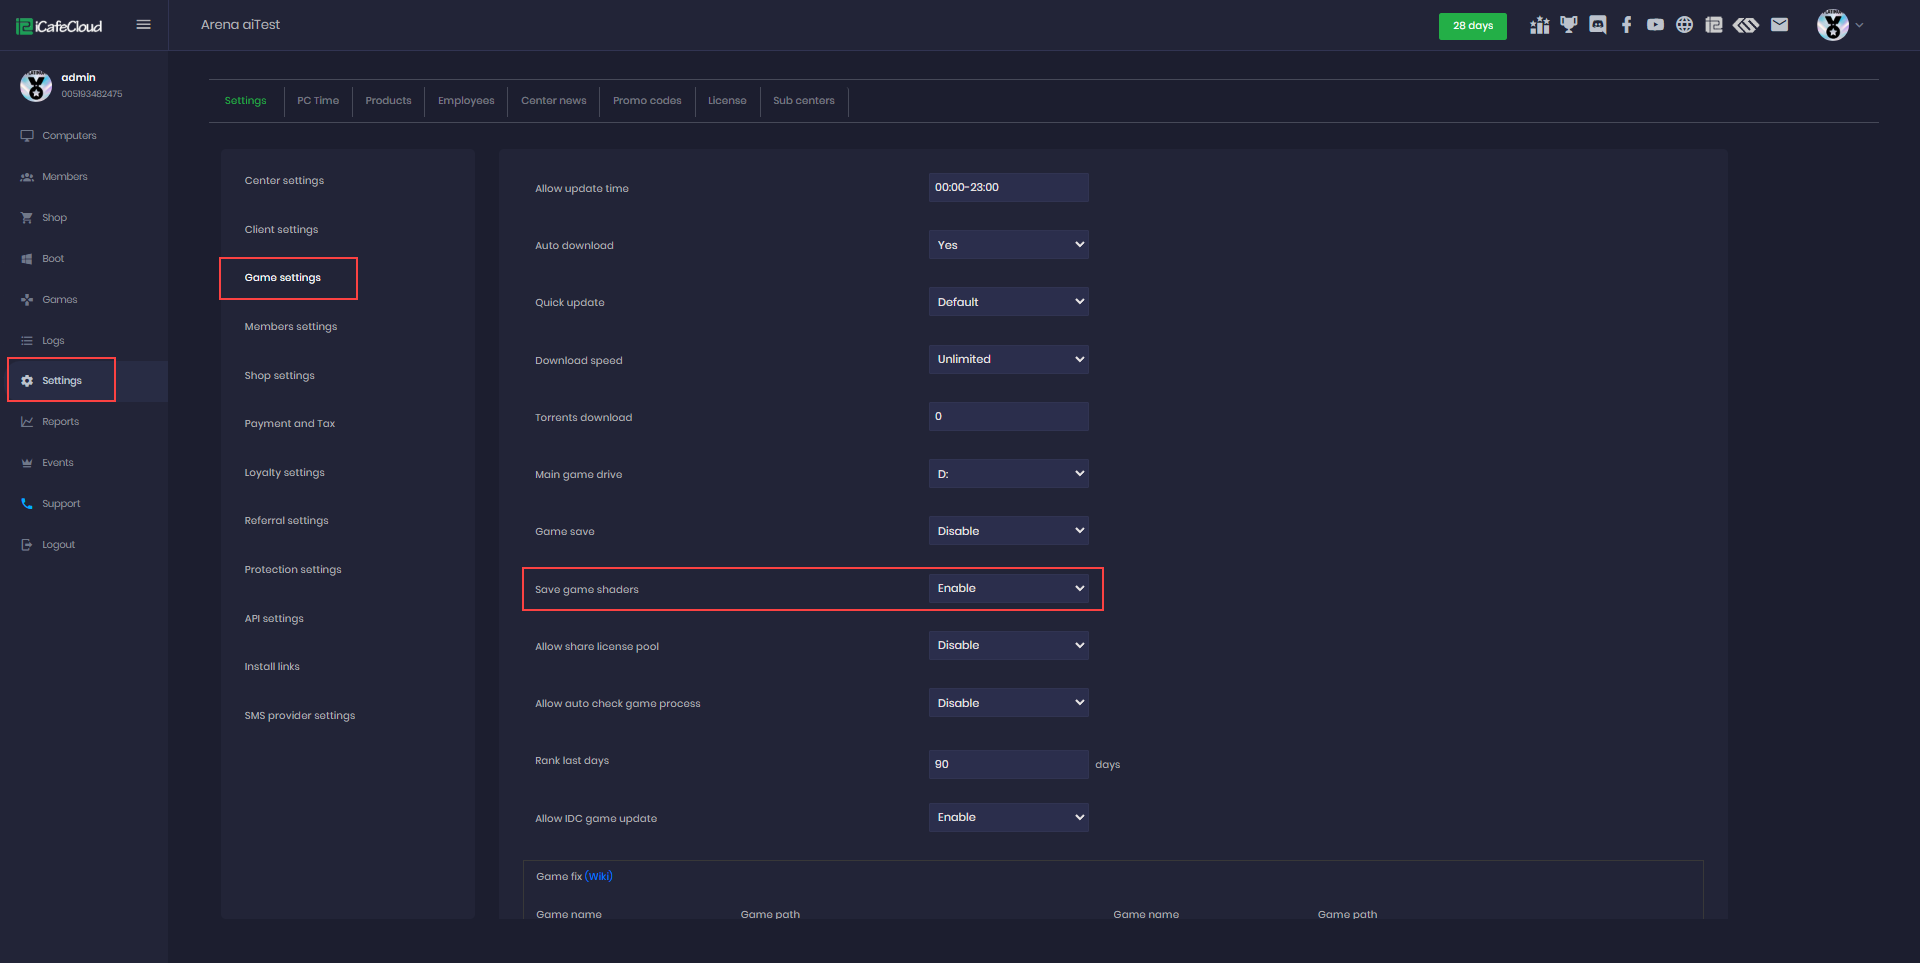
Task: Open the Discord icon link
Action: point(1598,25)
